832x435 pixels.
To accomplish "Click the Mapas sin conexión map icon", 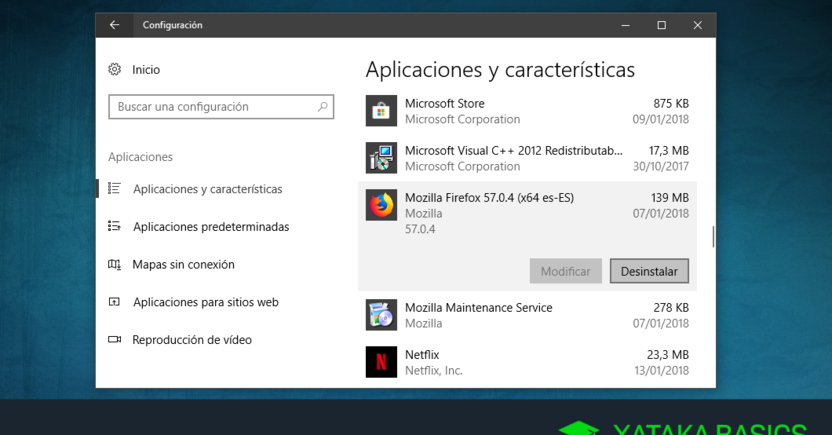I will click(115, 265).
